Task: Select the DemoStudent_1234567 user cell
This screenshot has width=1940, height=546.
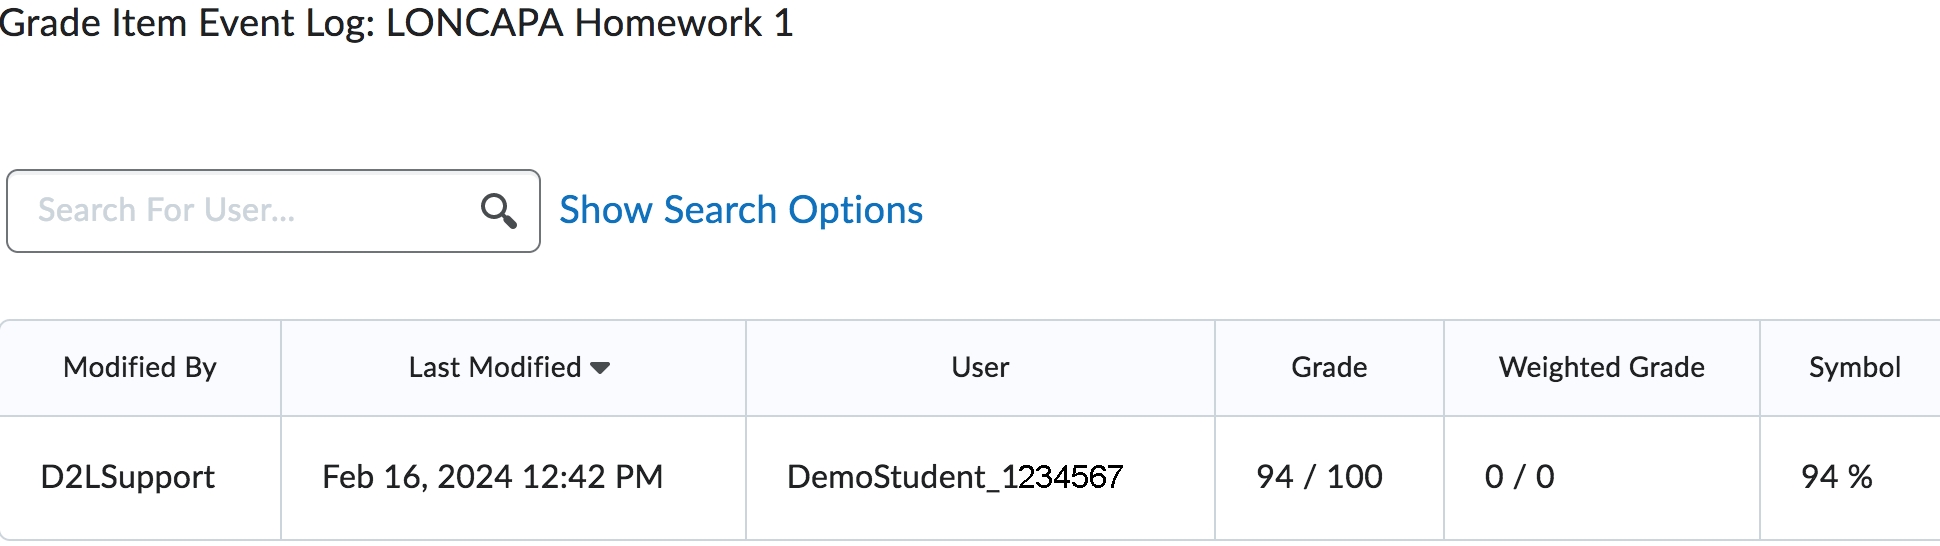Action: [955, 477]
